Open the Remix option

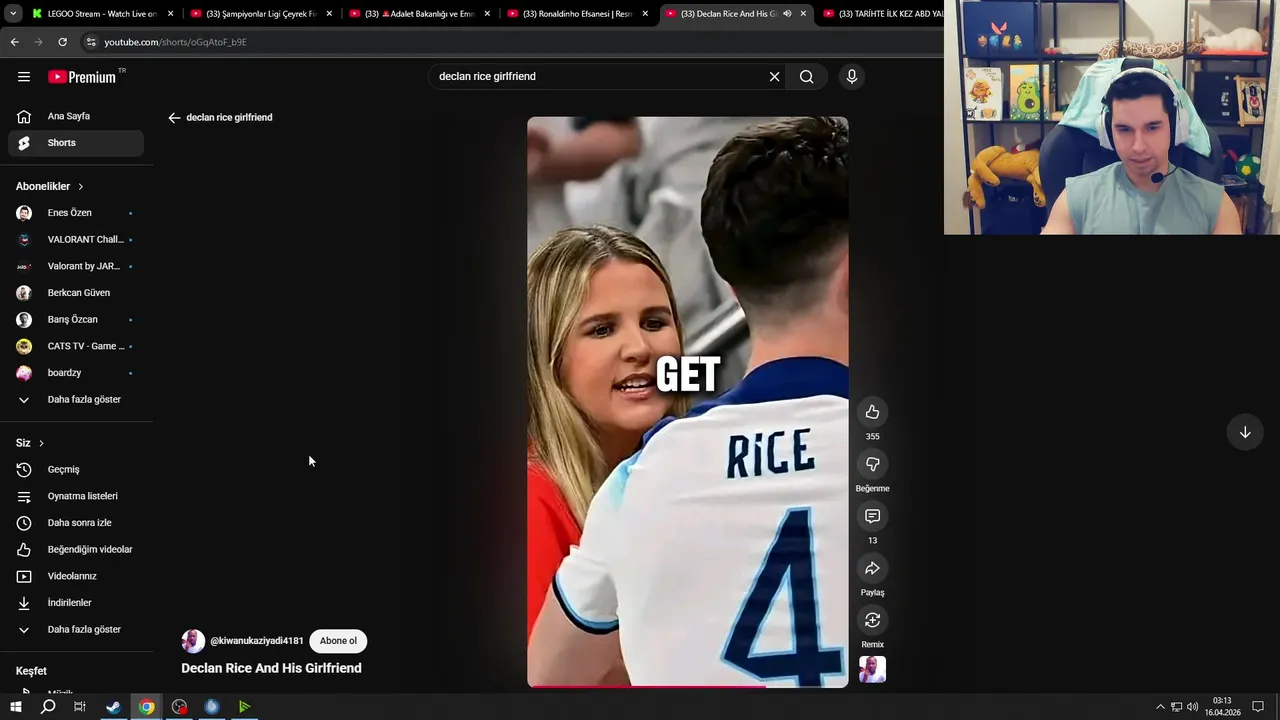[872, 620]
